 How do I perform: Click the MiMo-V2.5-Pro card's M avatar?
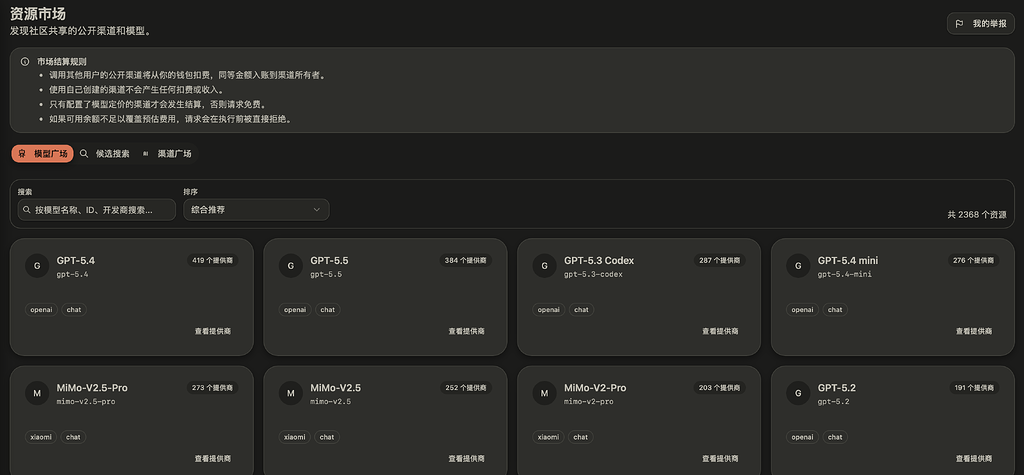pos(37,393)
